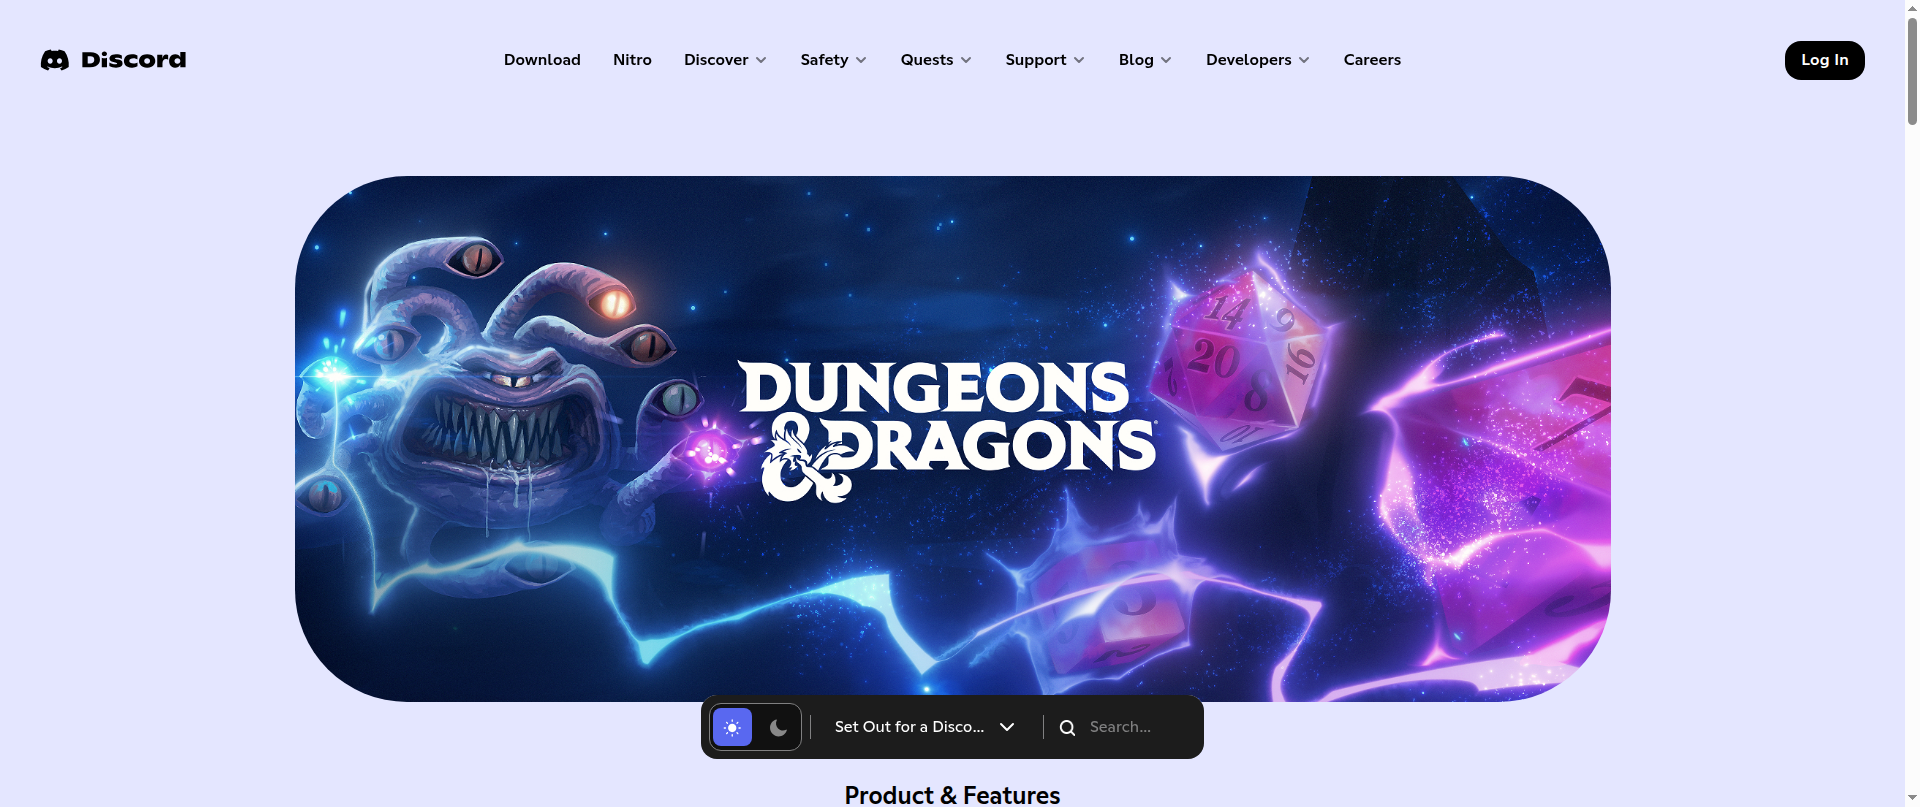Expand the Safety chevron arrow
This screenshot has height=807, width=1920.
click(861, 60)
